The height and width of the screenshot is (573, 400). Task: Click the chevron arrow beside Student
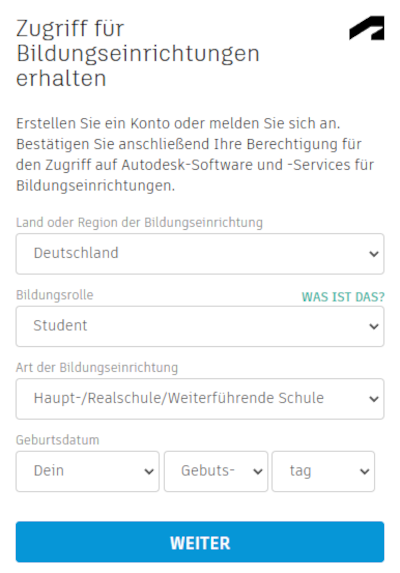374,326
